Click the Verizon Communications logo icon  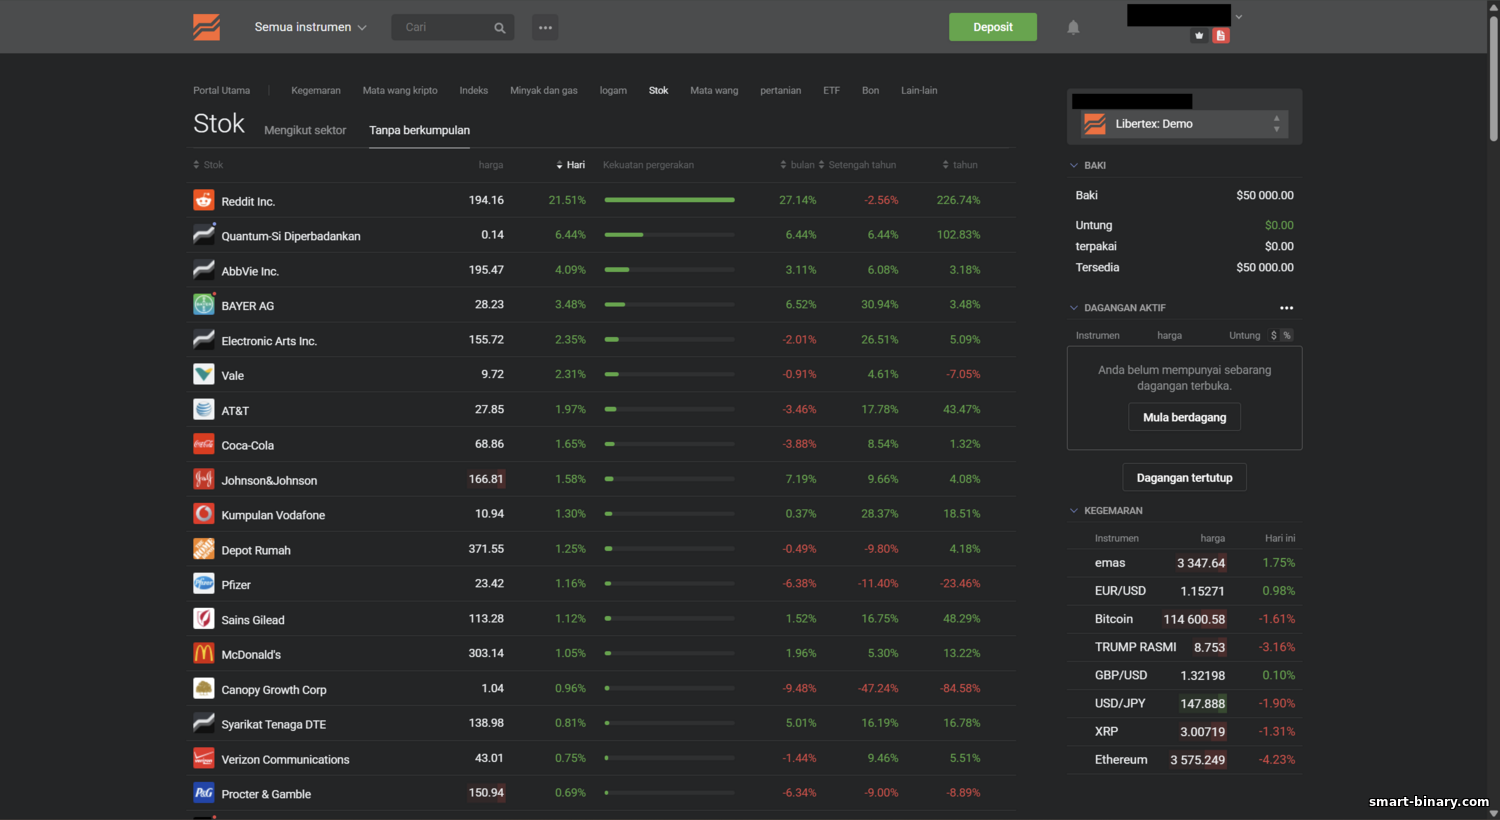[204, 758]
